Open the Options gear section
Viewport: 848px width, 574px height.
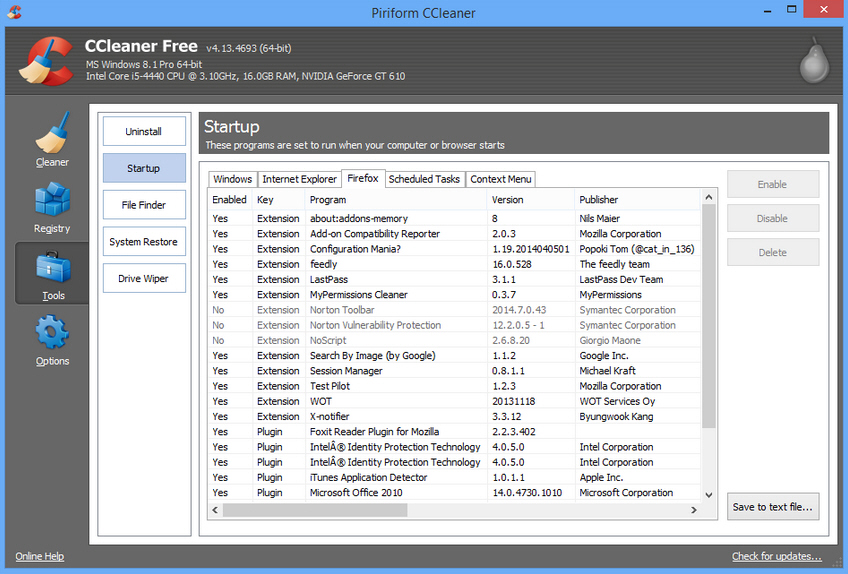tap(52, 341)
